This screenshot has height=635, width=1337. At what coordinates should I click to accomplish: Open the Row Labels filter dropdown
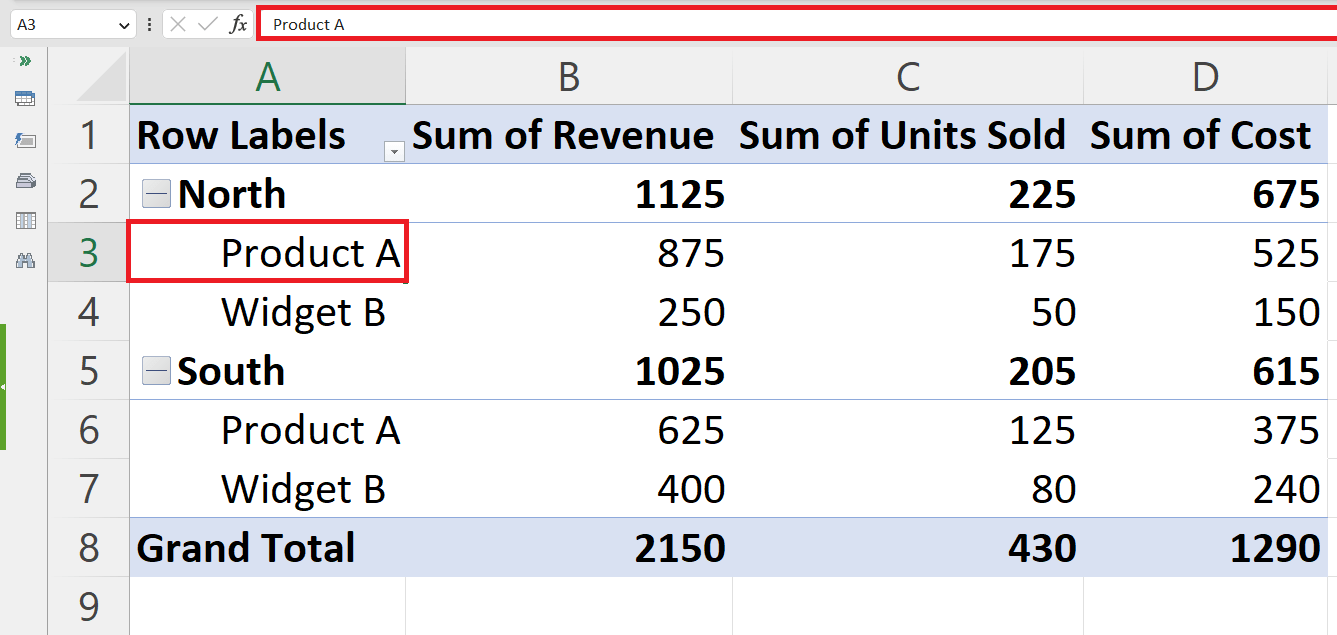394,150
